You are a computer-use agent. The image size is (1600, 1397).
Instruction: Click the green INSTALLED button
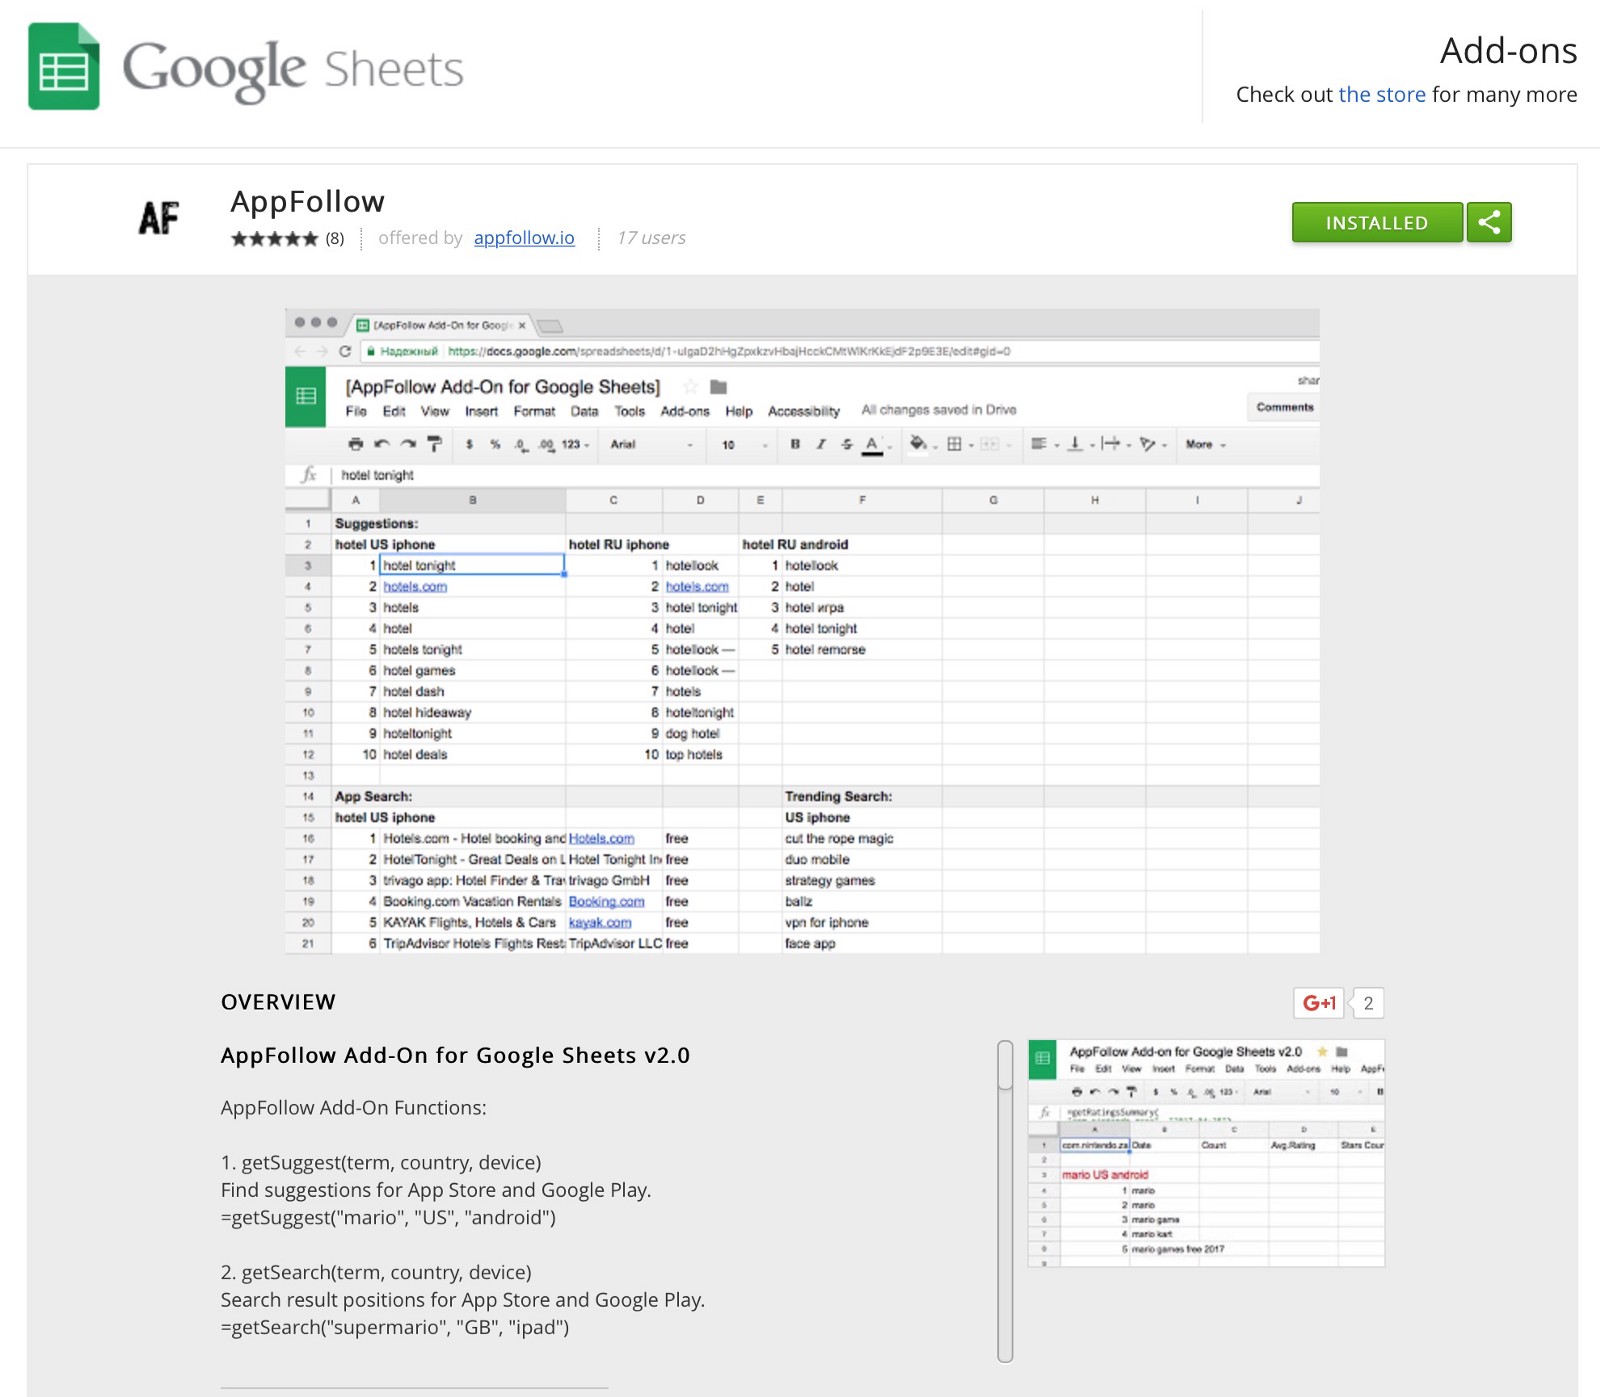pos(1376,222)
